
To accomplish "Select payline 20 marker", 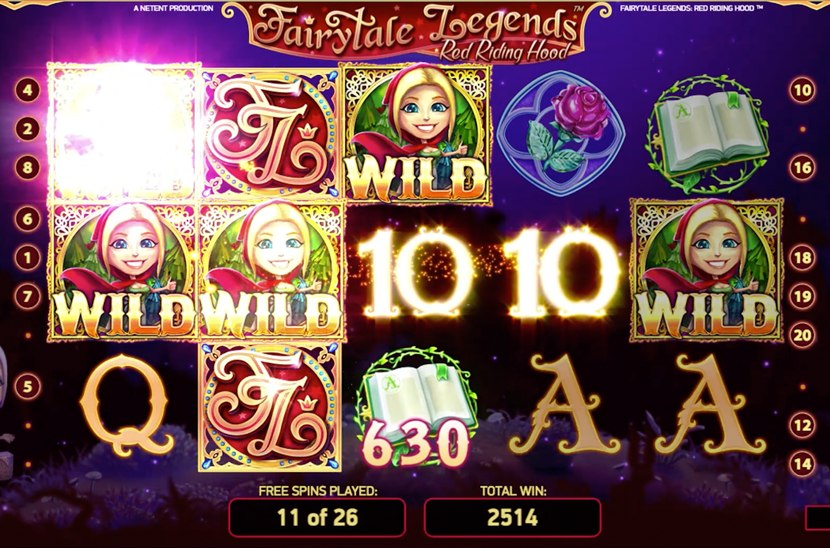I will 802,335.
